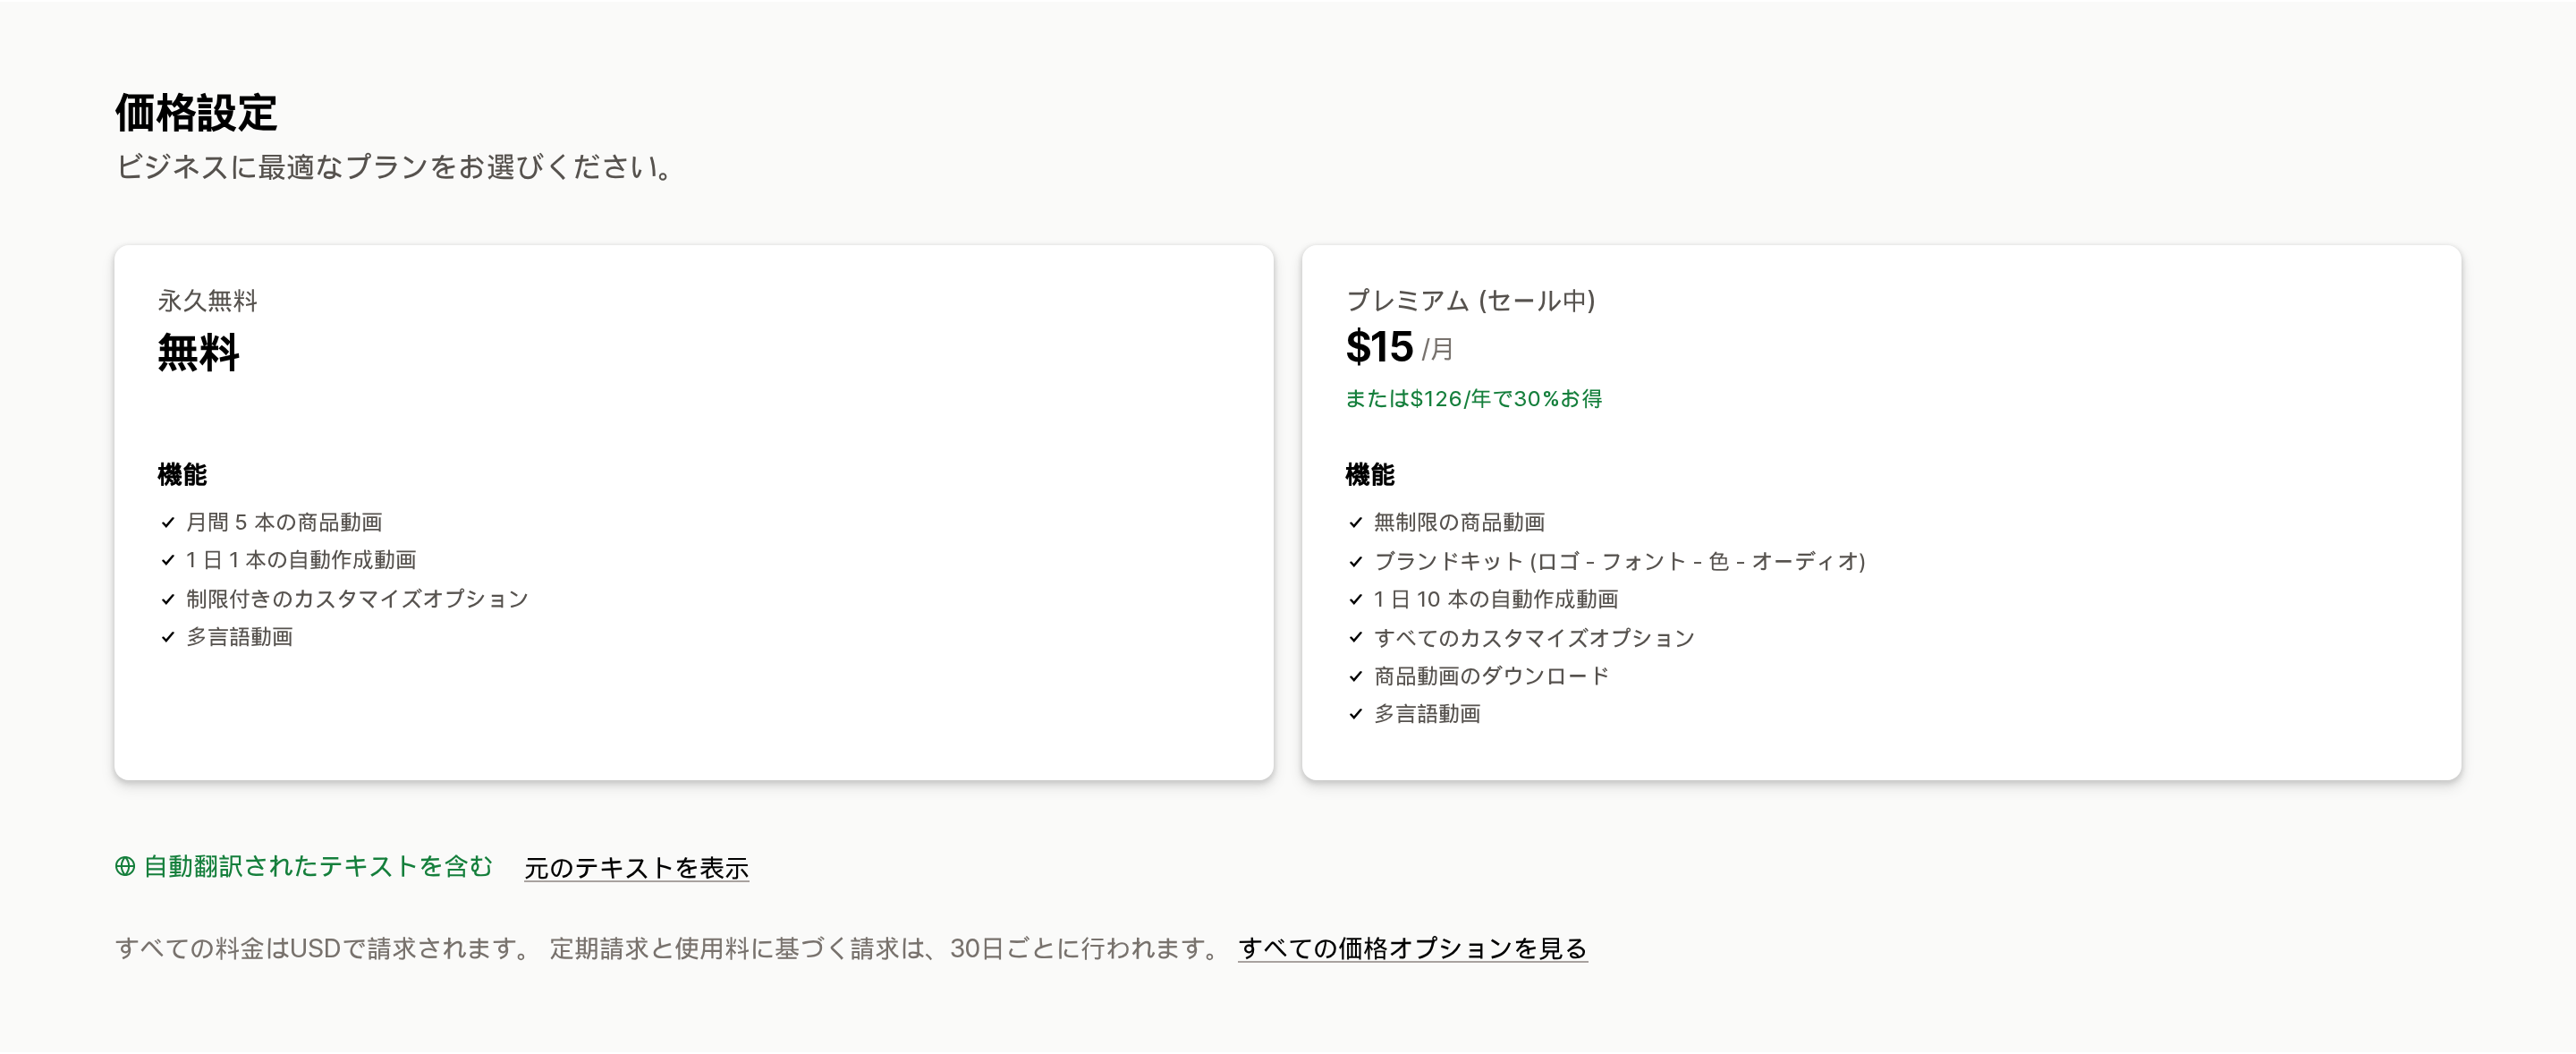Click the globe icon beside 自動翻訳されたテキストを含む
2576x1054 pixels.
tap(125, 866)
